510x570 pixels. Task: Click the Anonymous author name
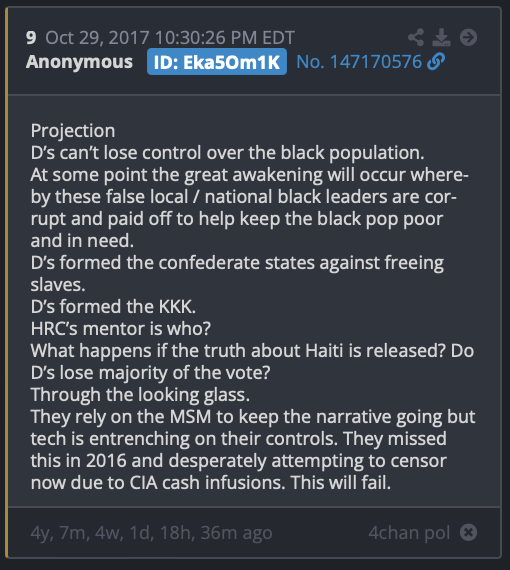click(79, 62)
